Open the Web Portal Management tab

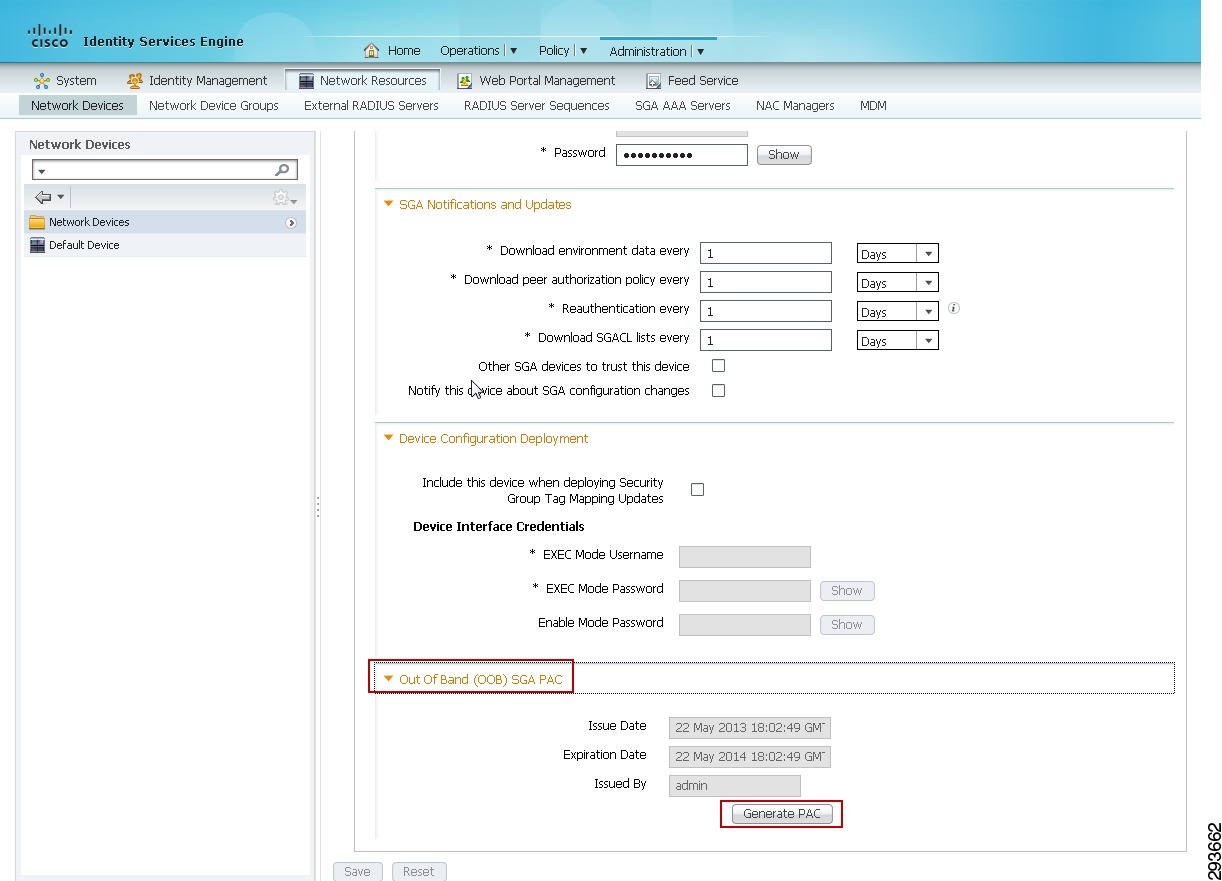[536, 81]
